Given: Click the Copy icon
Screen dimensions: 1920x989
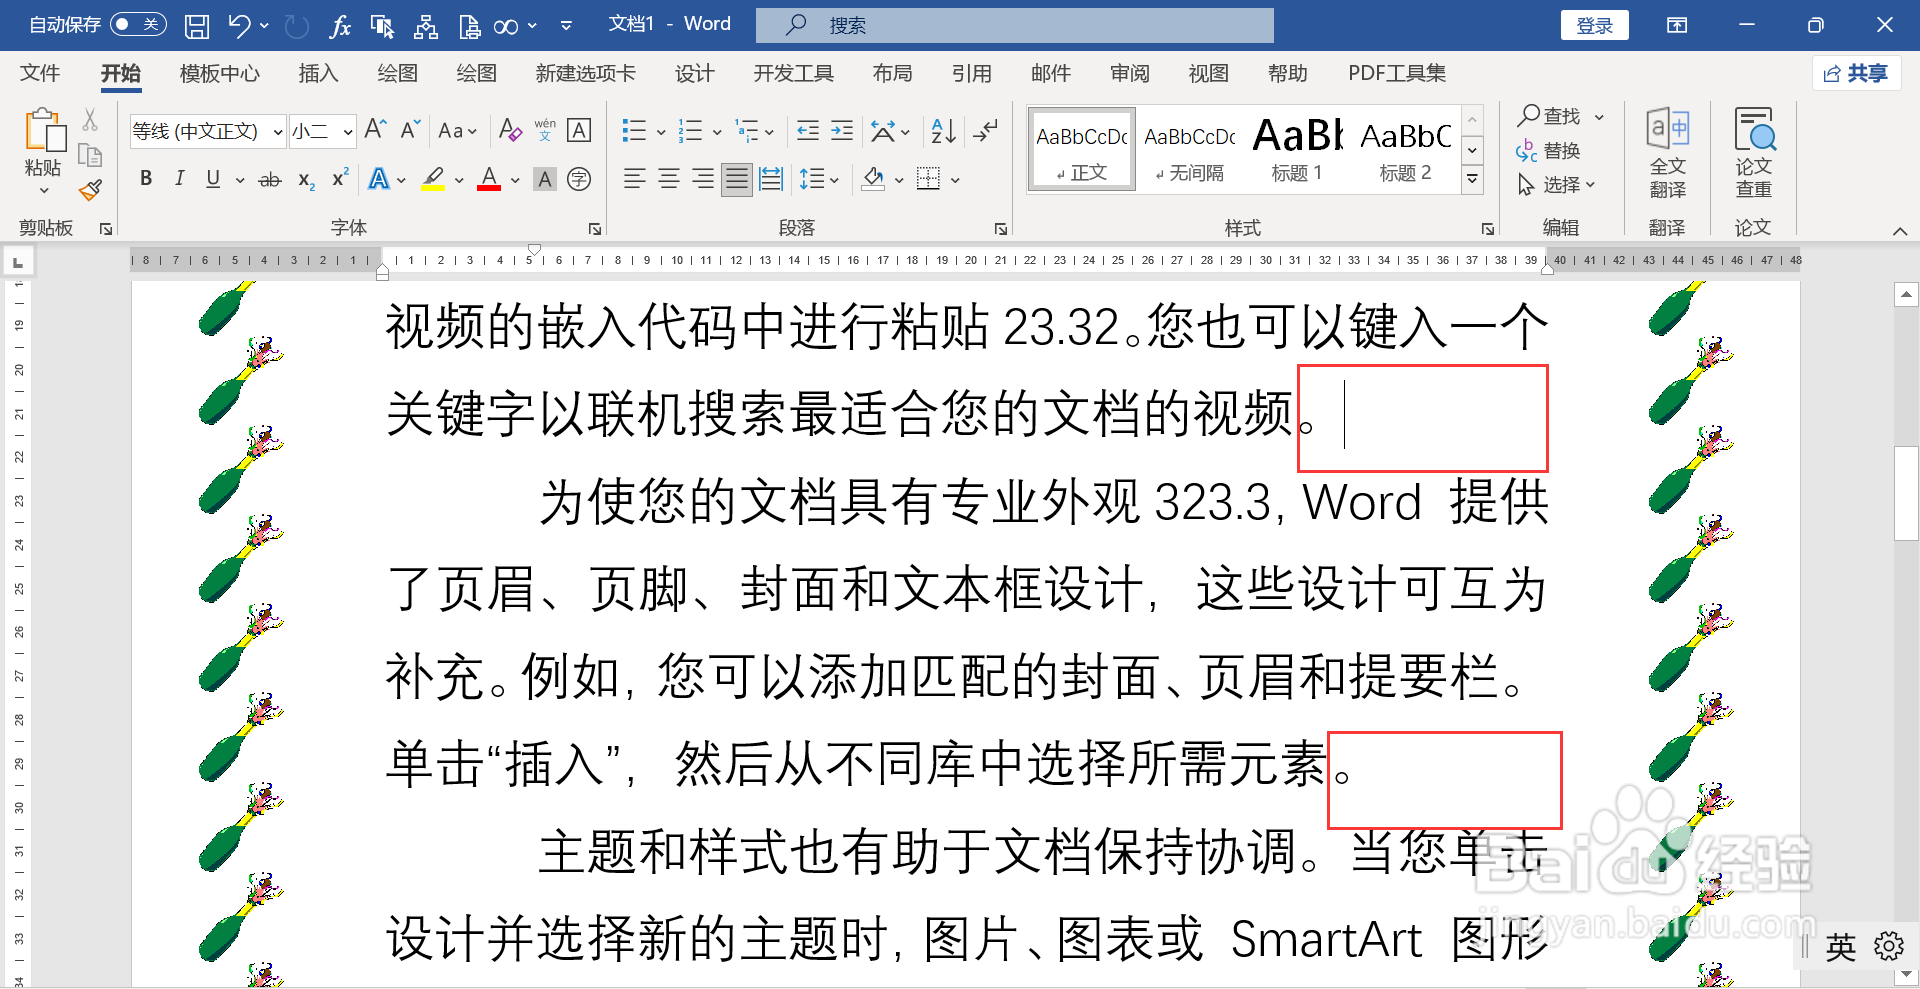Looking at the screenshot, I should click(90, 155).
